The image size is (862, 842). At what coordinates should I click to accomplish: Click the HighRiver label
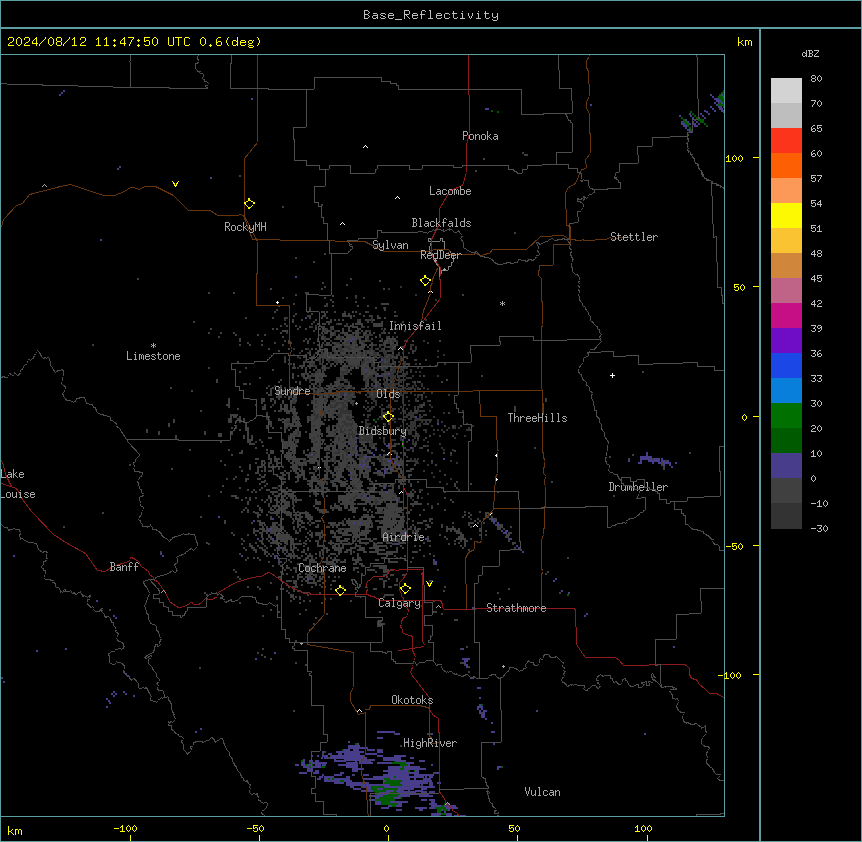point(430,743)
